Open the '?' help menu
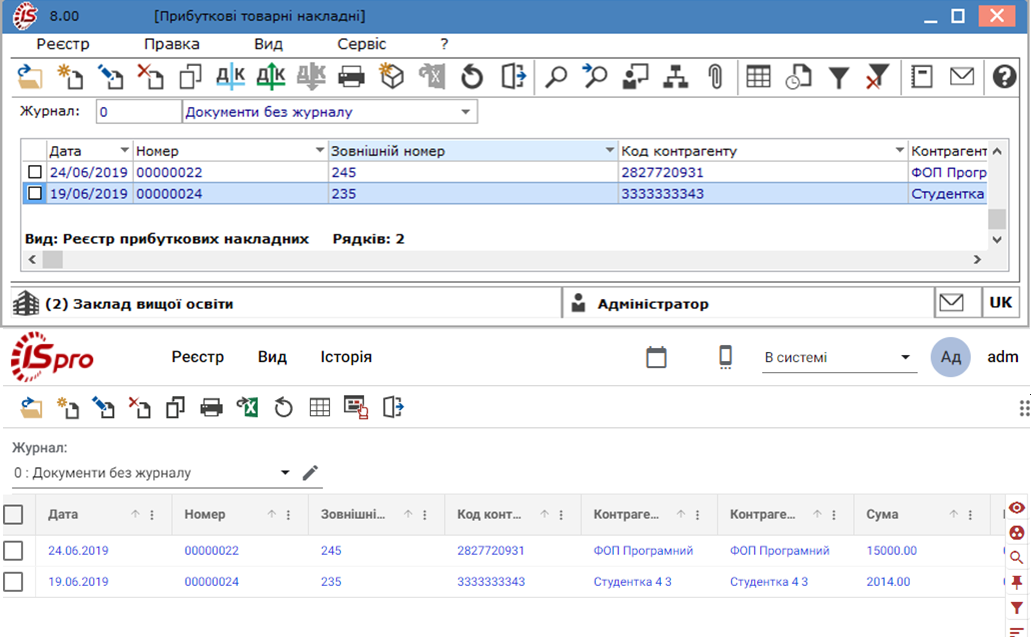 (x=444, y=44)
